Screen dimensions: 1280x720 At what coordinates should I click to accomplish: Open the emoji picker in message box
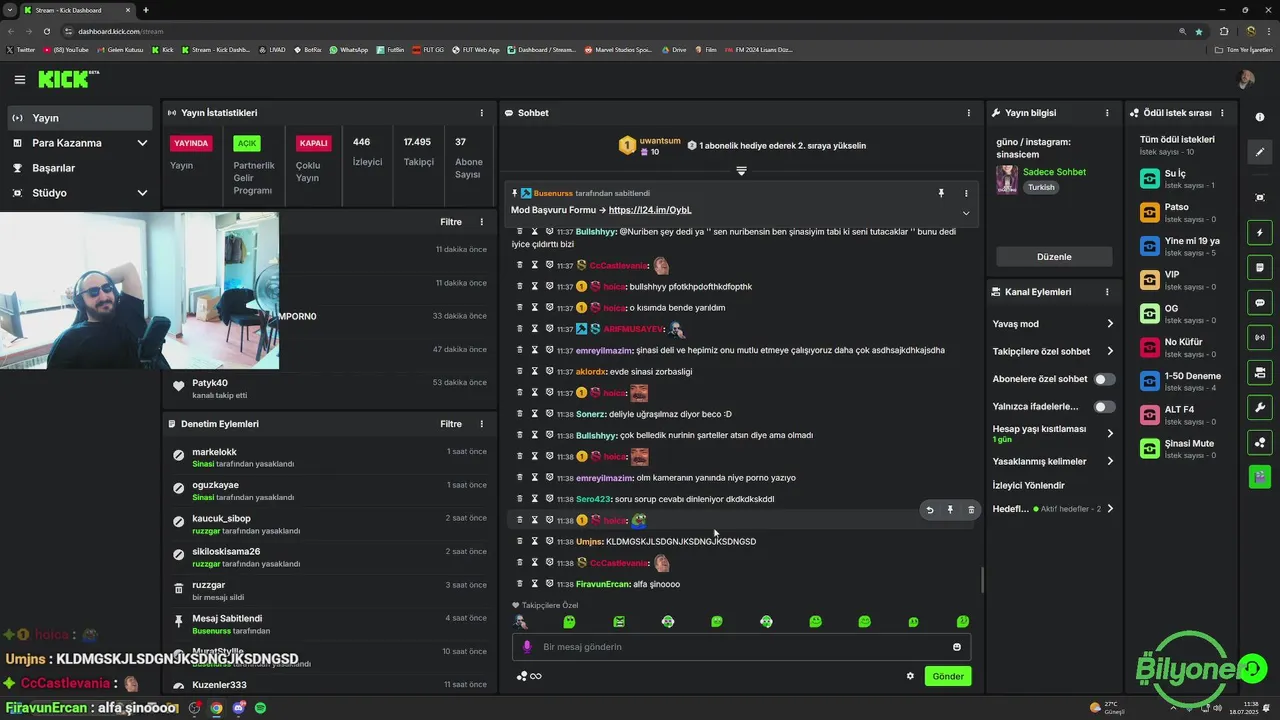click(957, 647)
